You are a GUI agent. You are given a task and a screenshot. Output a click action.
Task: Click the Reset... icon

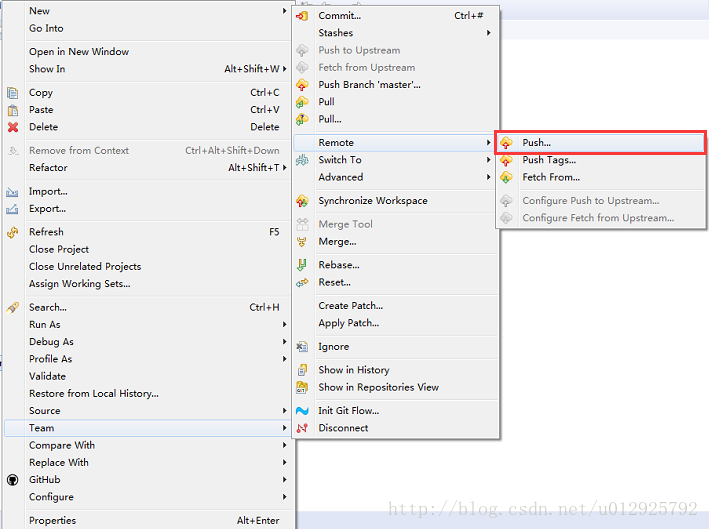(302, 283)
